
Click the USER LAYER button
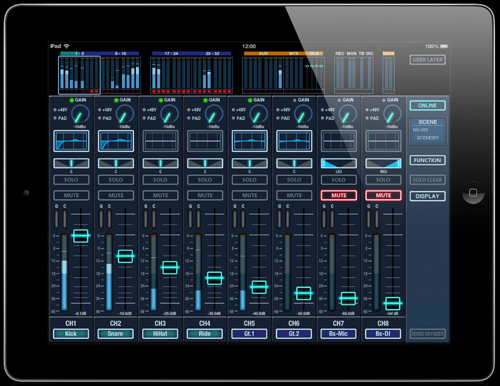428,60
